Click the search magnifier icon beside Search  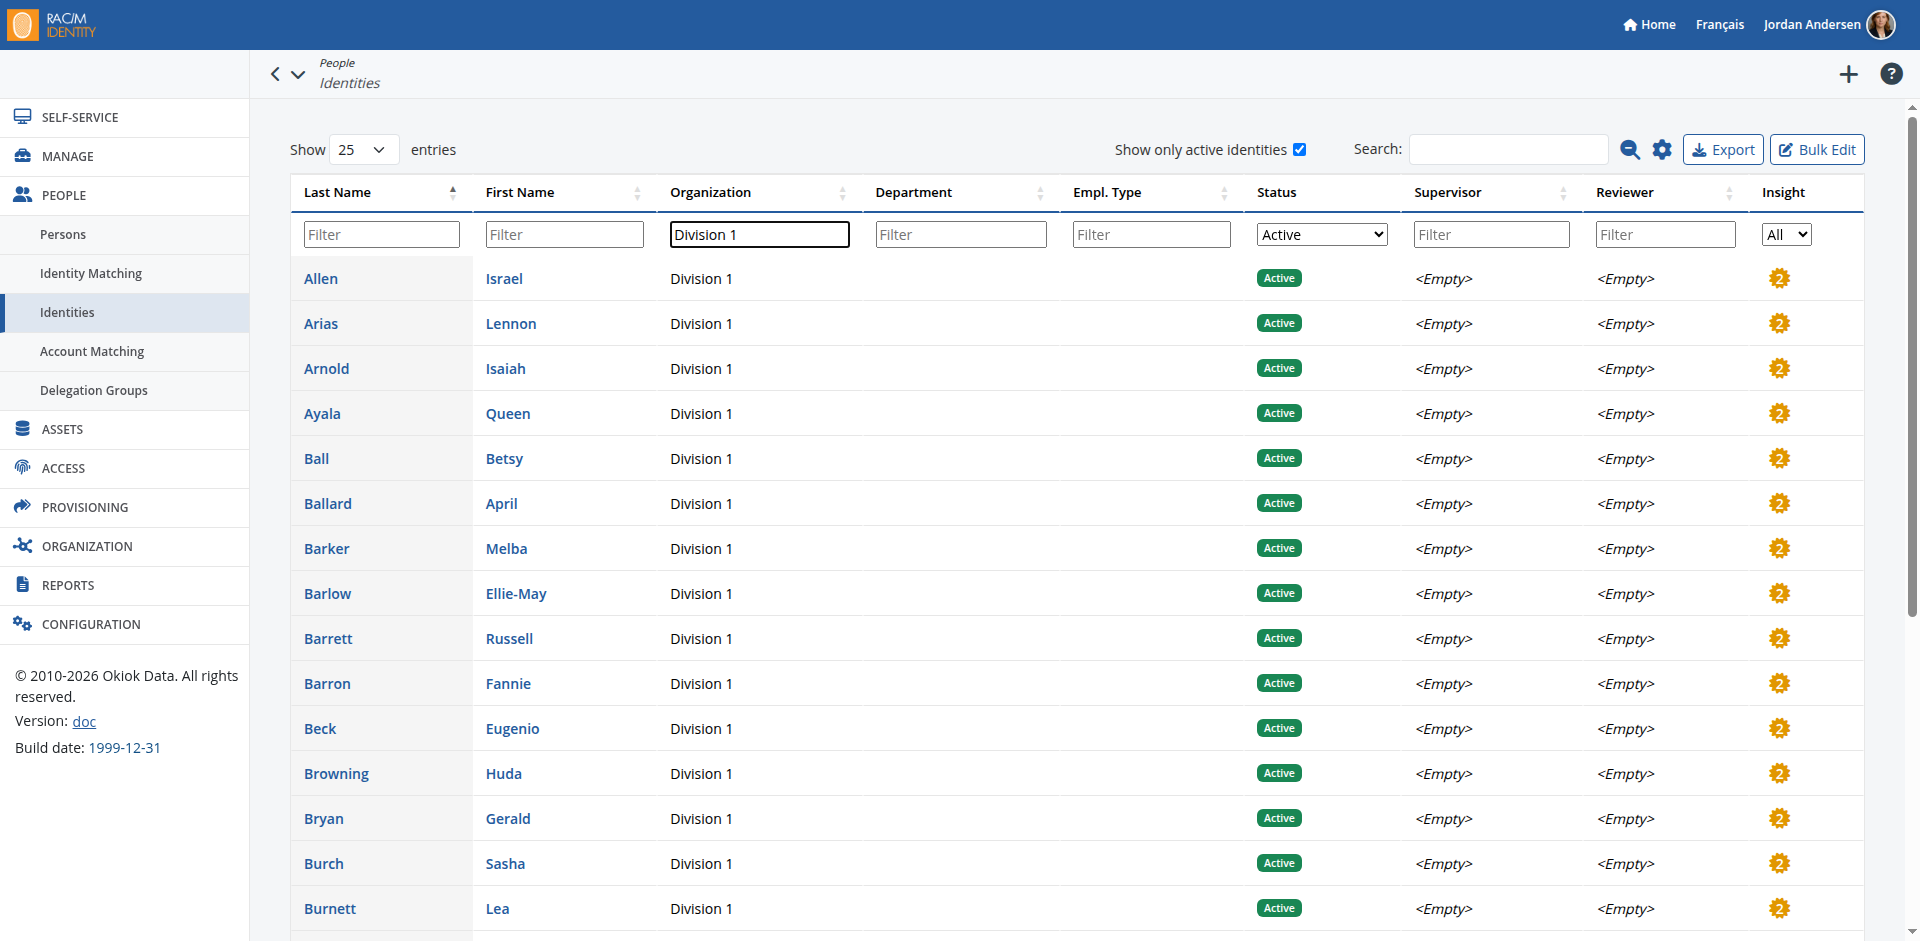click(1630, 150)
